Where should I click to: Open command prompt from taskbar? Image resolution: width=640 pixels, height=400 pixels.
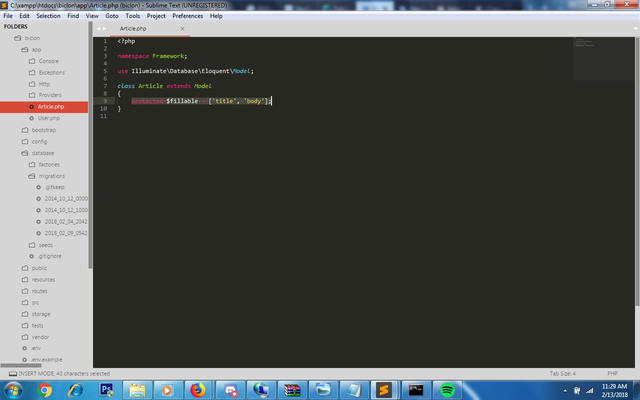click(416, 390)
